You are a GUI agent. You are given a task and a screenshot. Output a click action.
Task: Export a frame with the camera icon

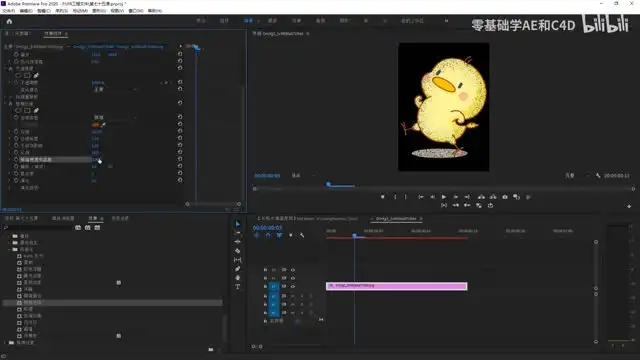pyautogui.click(x=505, y=197)
